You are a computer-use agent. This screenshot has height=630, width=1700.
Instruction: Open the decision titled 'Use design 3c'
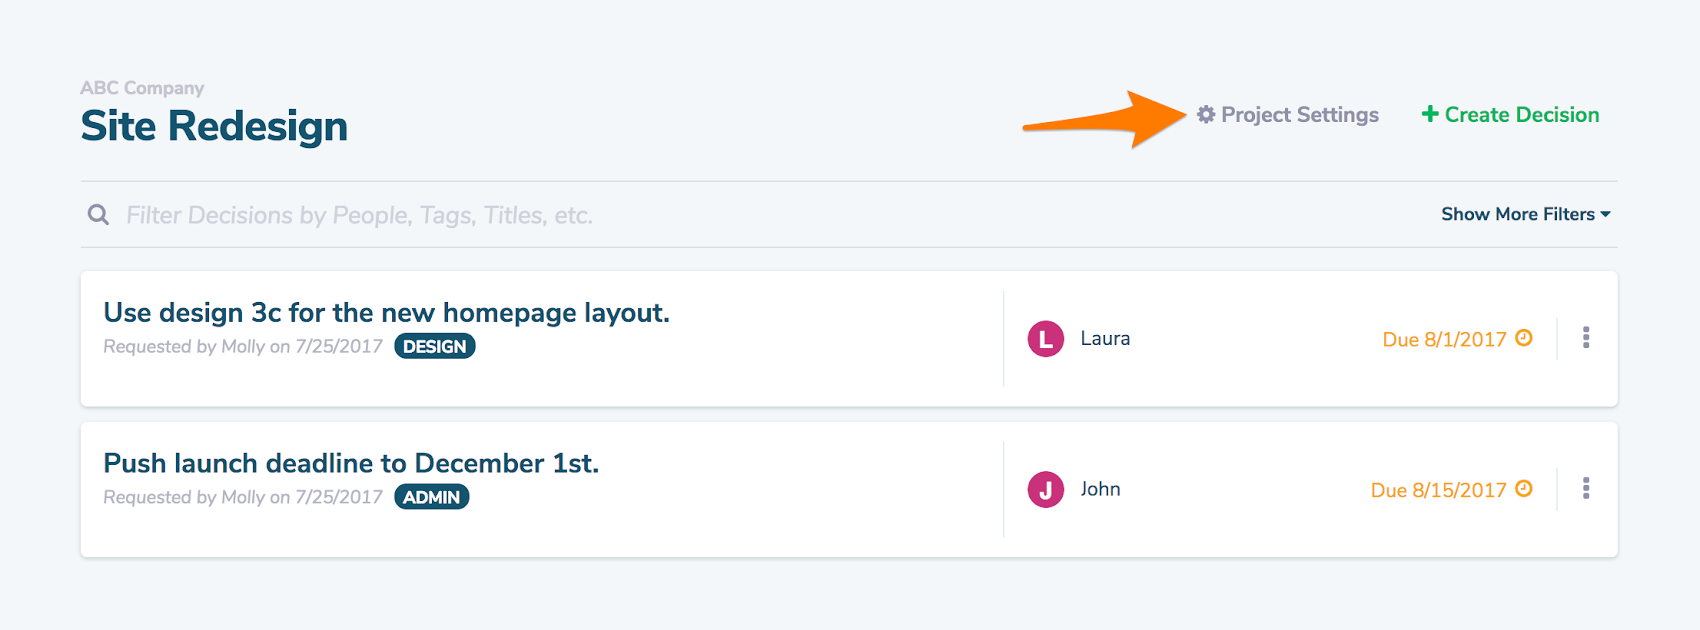click(388, 312)
